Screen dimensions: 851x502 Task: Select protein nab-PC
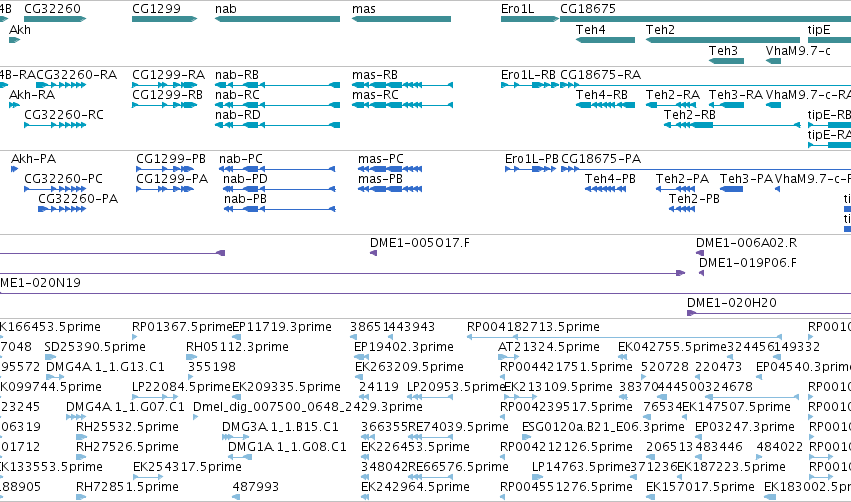tap(240, 159)
